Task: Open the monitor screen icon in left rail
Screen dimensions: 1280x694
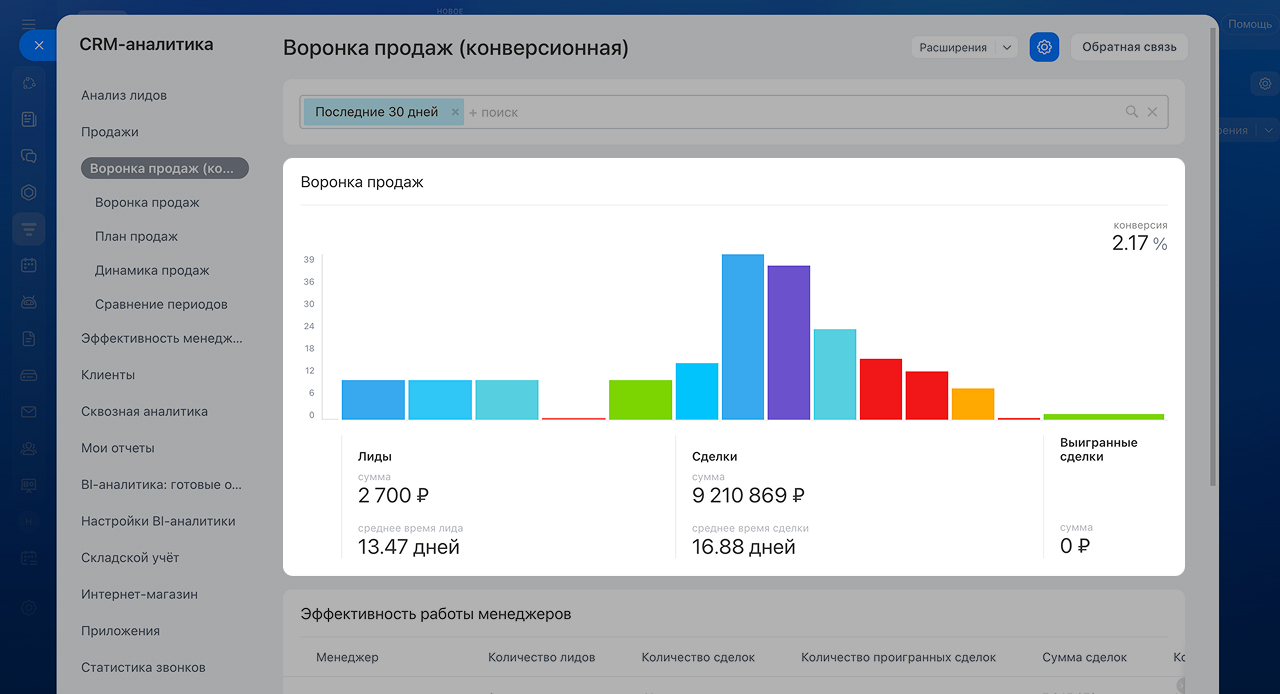Action: coord(28,485)
